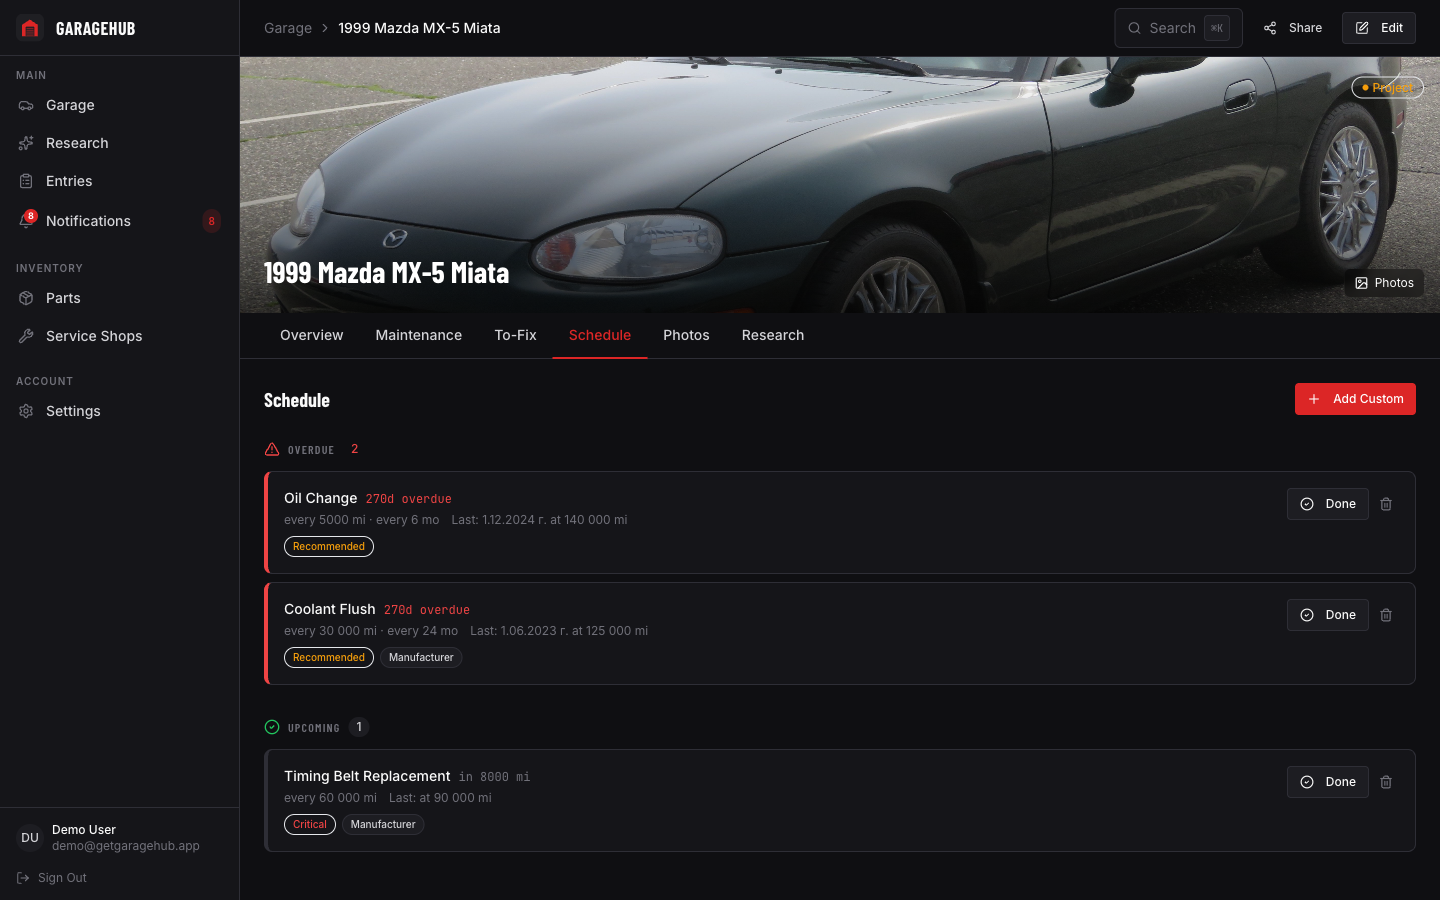Click the Oil Change title
Viewport: 1440px width, 900px height.
click(x=320, y=498)
